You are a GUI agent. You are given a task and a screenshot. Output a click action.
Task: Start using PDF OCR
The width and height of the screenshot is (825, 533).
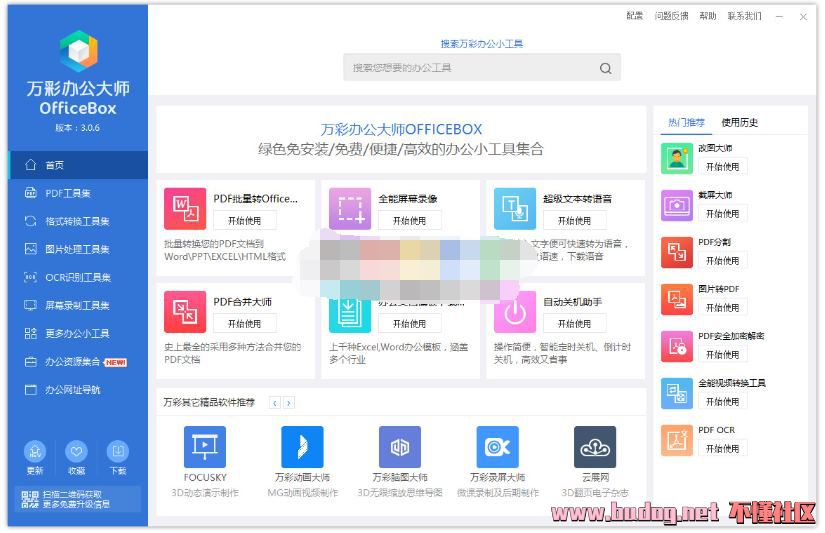point(722,448)
